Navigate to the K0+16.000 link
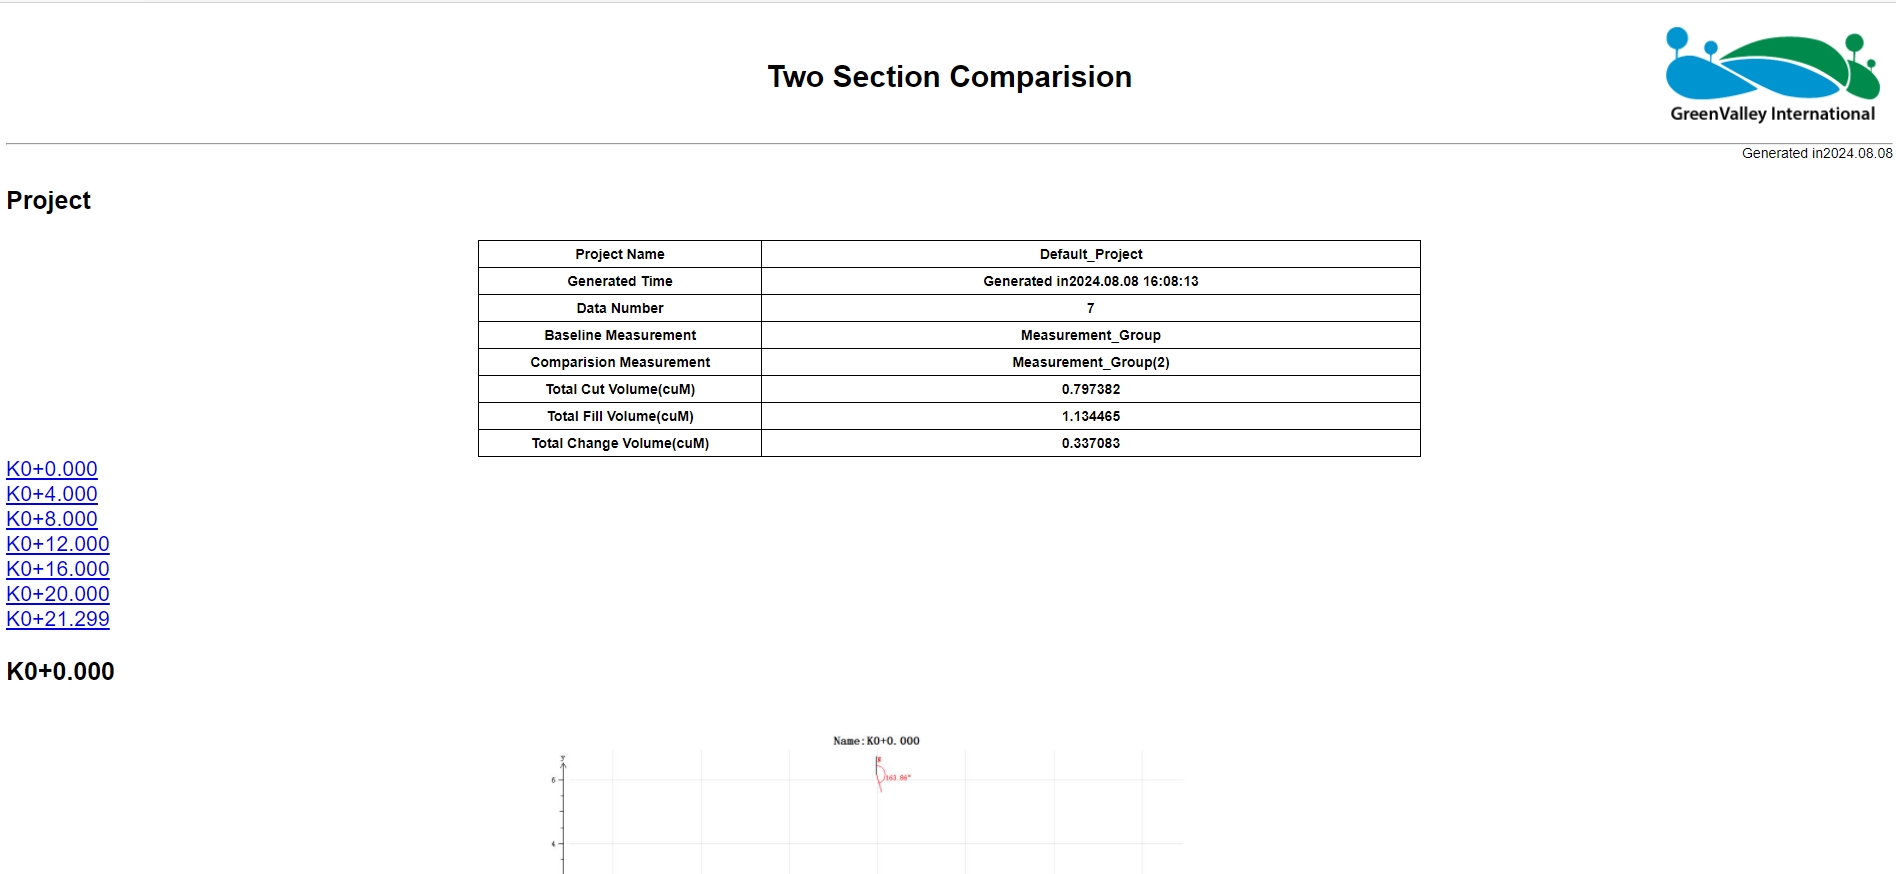This screenshot has height=874, width=1896. pyautogui.click(x=58, y=569)
